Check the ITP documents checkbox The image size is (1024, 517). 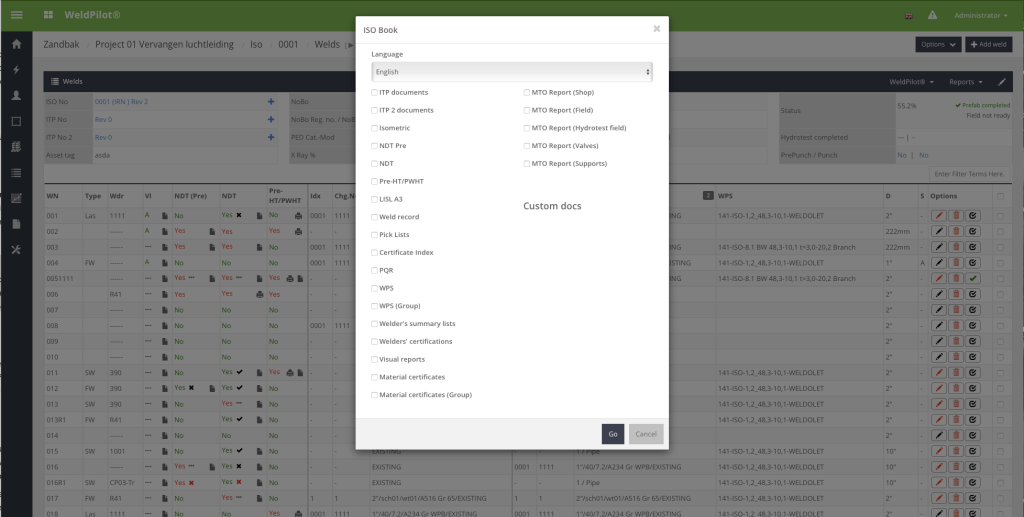click(x=375, y=93)
